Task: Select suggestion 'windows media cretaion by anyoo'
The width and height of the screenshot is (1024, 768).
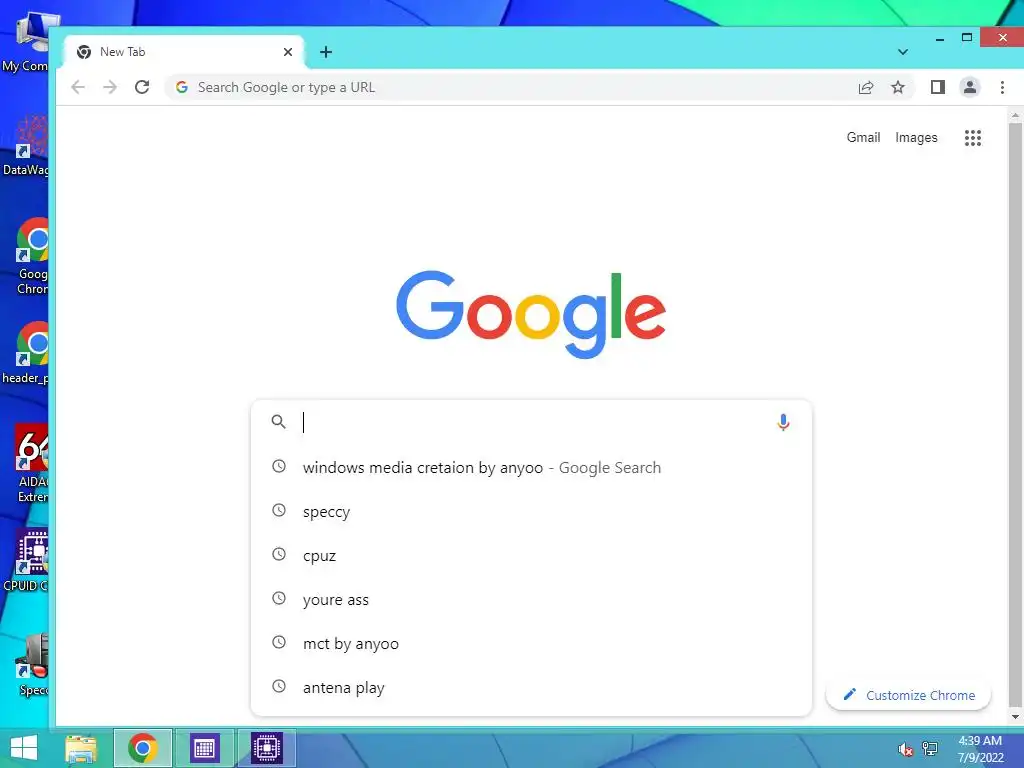Action: (531, 468)
